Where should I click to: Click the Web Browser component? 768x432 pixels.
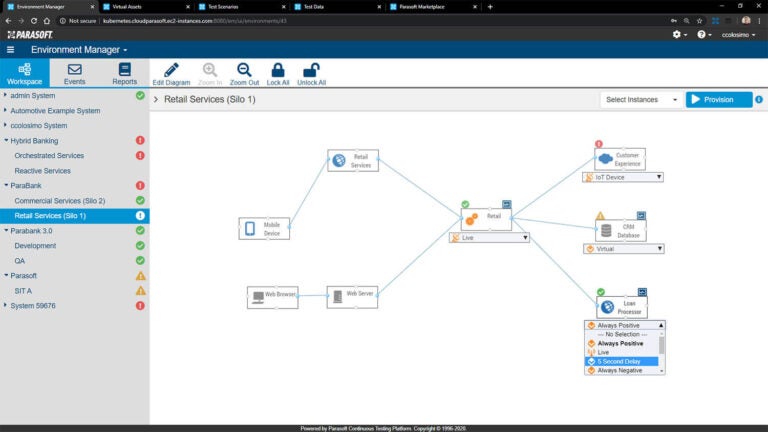click(x=273, y=297)
